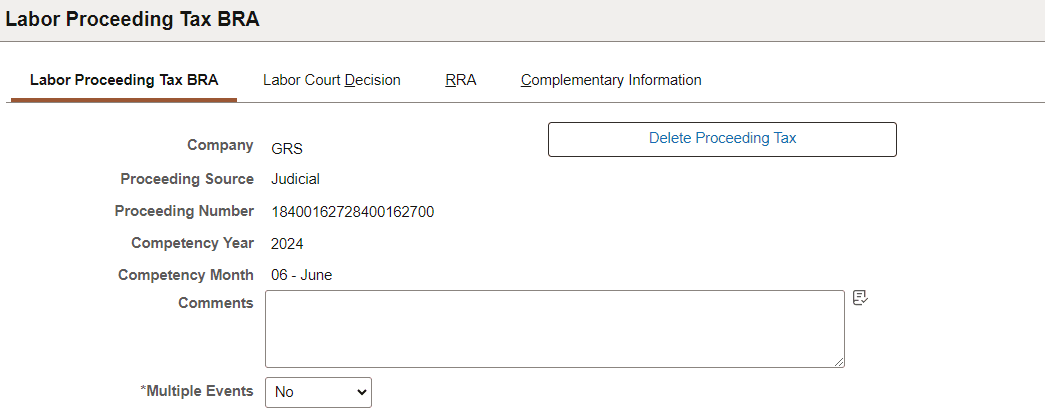
Task: Click the Proceeding Source field label
Action: pos(187,179)
